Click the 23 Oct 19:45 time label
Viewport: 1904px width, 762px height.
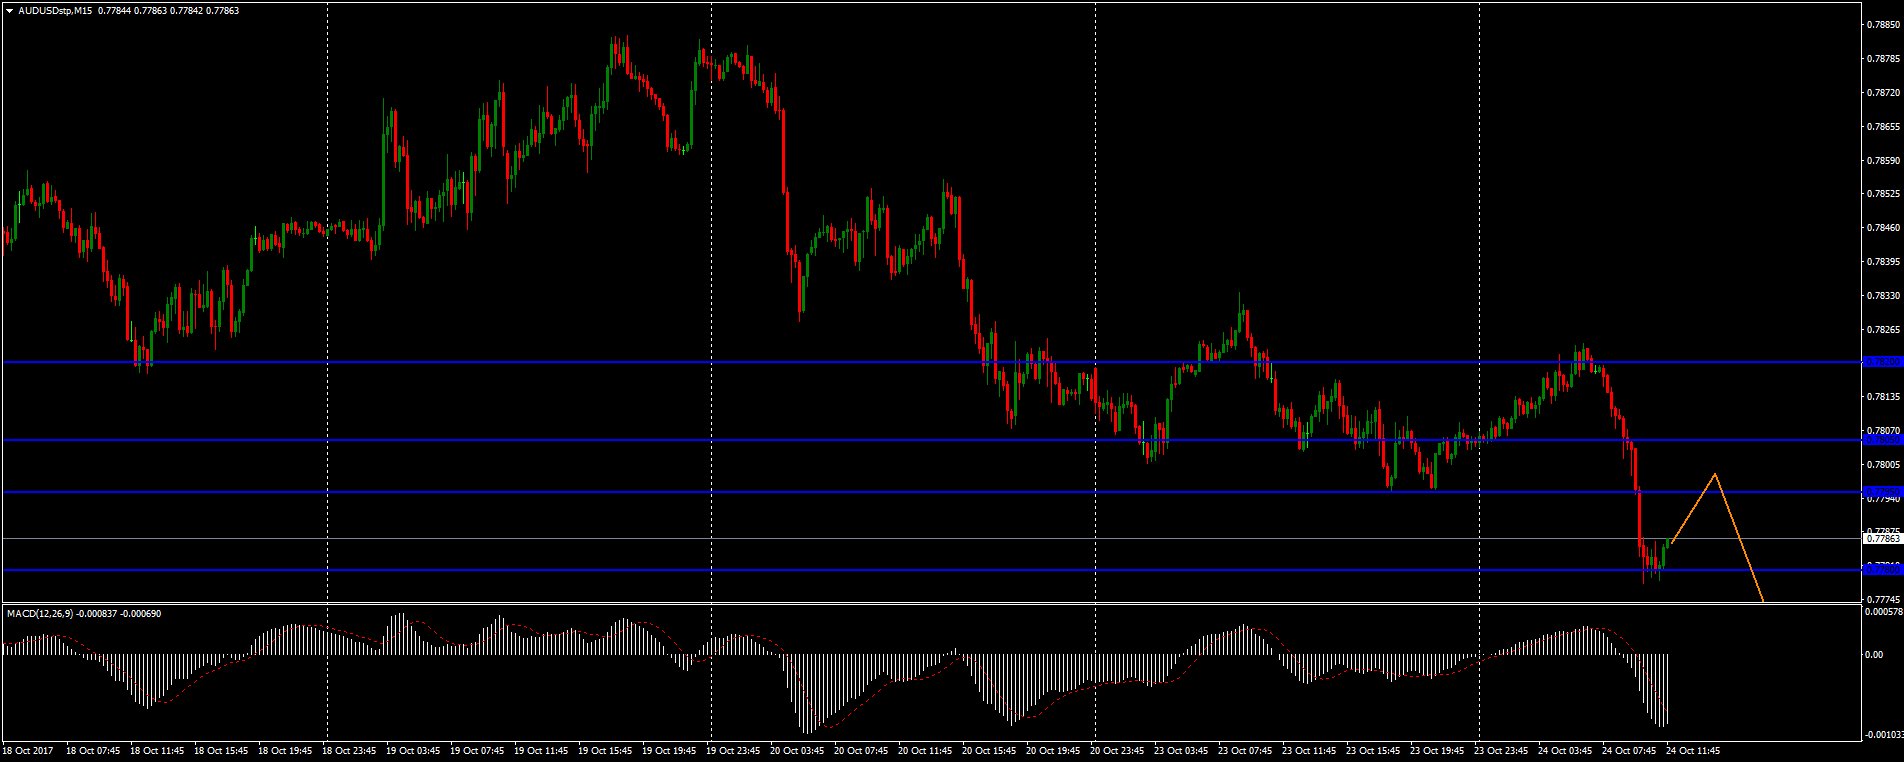[1436, 750]
